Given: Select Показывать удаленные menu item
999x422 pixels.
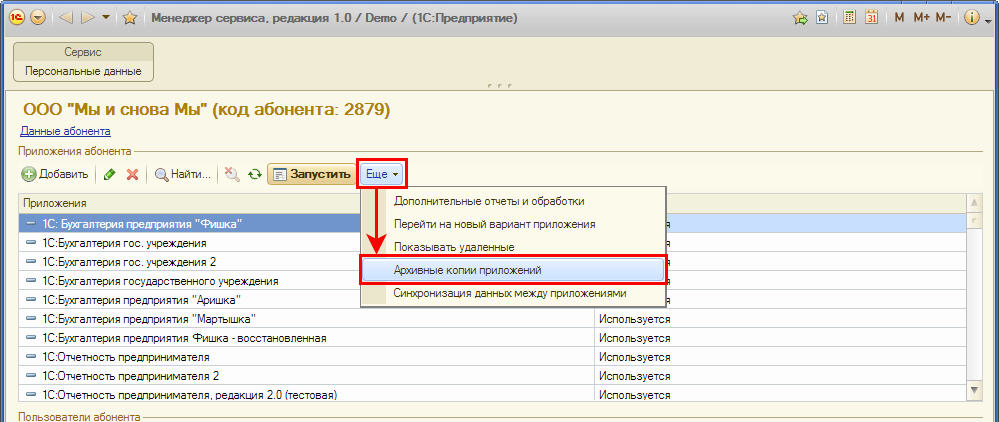Looking at the screenshot, I should (x=513, y=247).
